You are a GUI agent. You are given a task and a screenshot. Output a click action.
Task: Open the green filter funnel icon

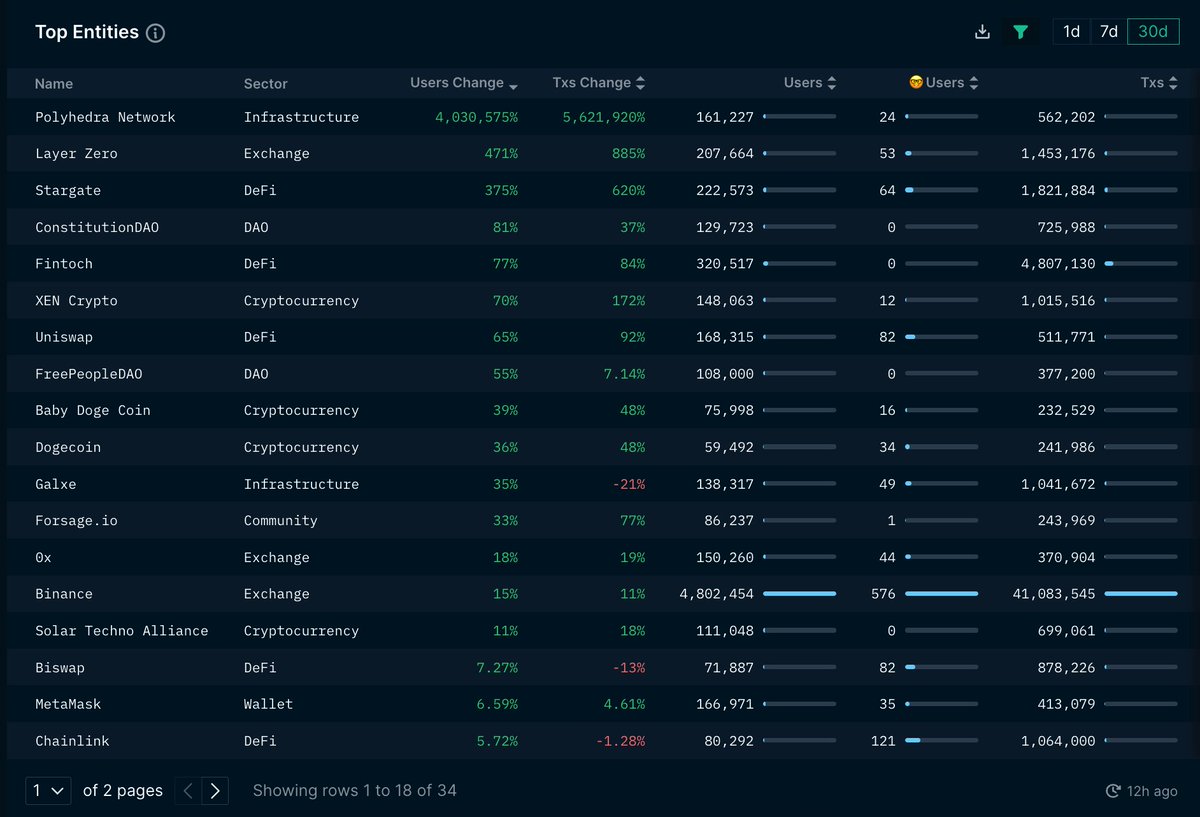coord(1020,32)
